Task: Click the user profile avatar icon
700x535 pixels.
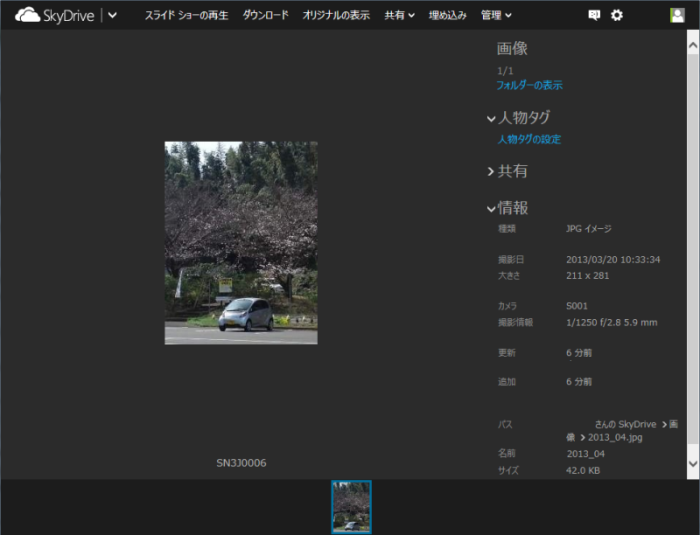Action: tap(677, 15)
